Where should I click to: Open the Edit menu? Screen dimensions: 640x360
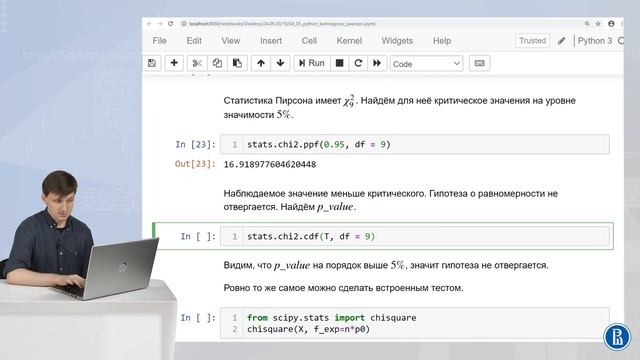194,41
